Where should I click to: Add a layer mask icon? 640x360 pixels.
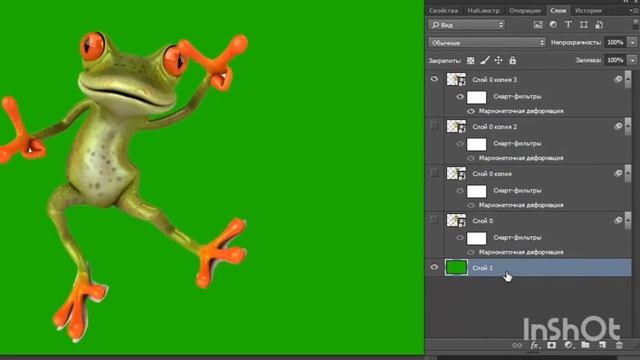[x=551, y=345]
